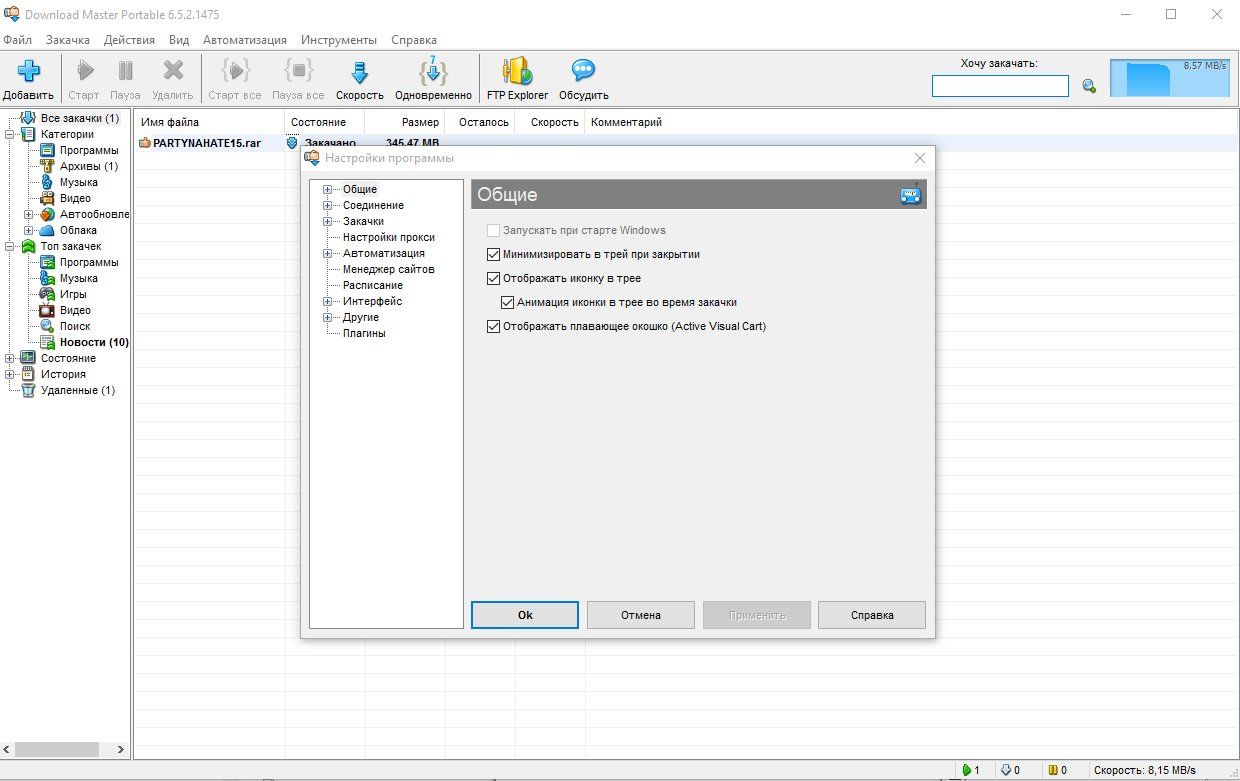Image resolution: width=1240 pixels, height=781 pixels.
Task: Collapse the Категории tree in sidebar
Action: (x=10, y=134)
